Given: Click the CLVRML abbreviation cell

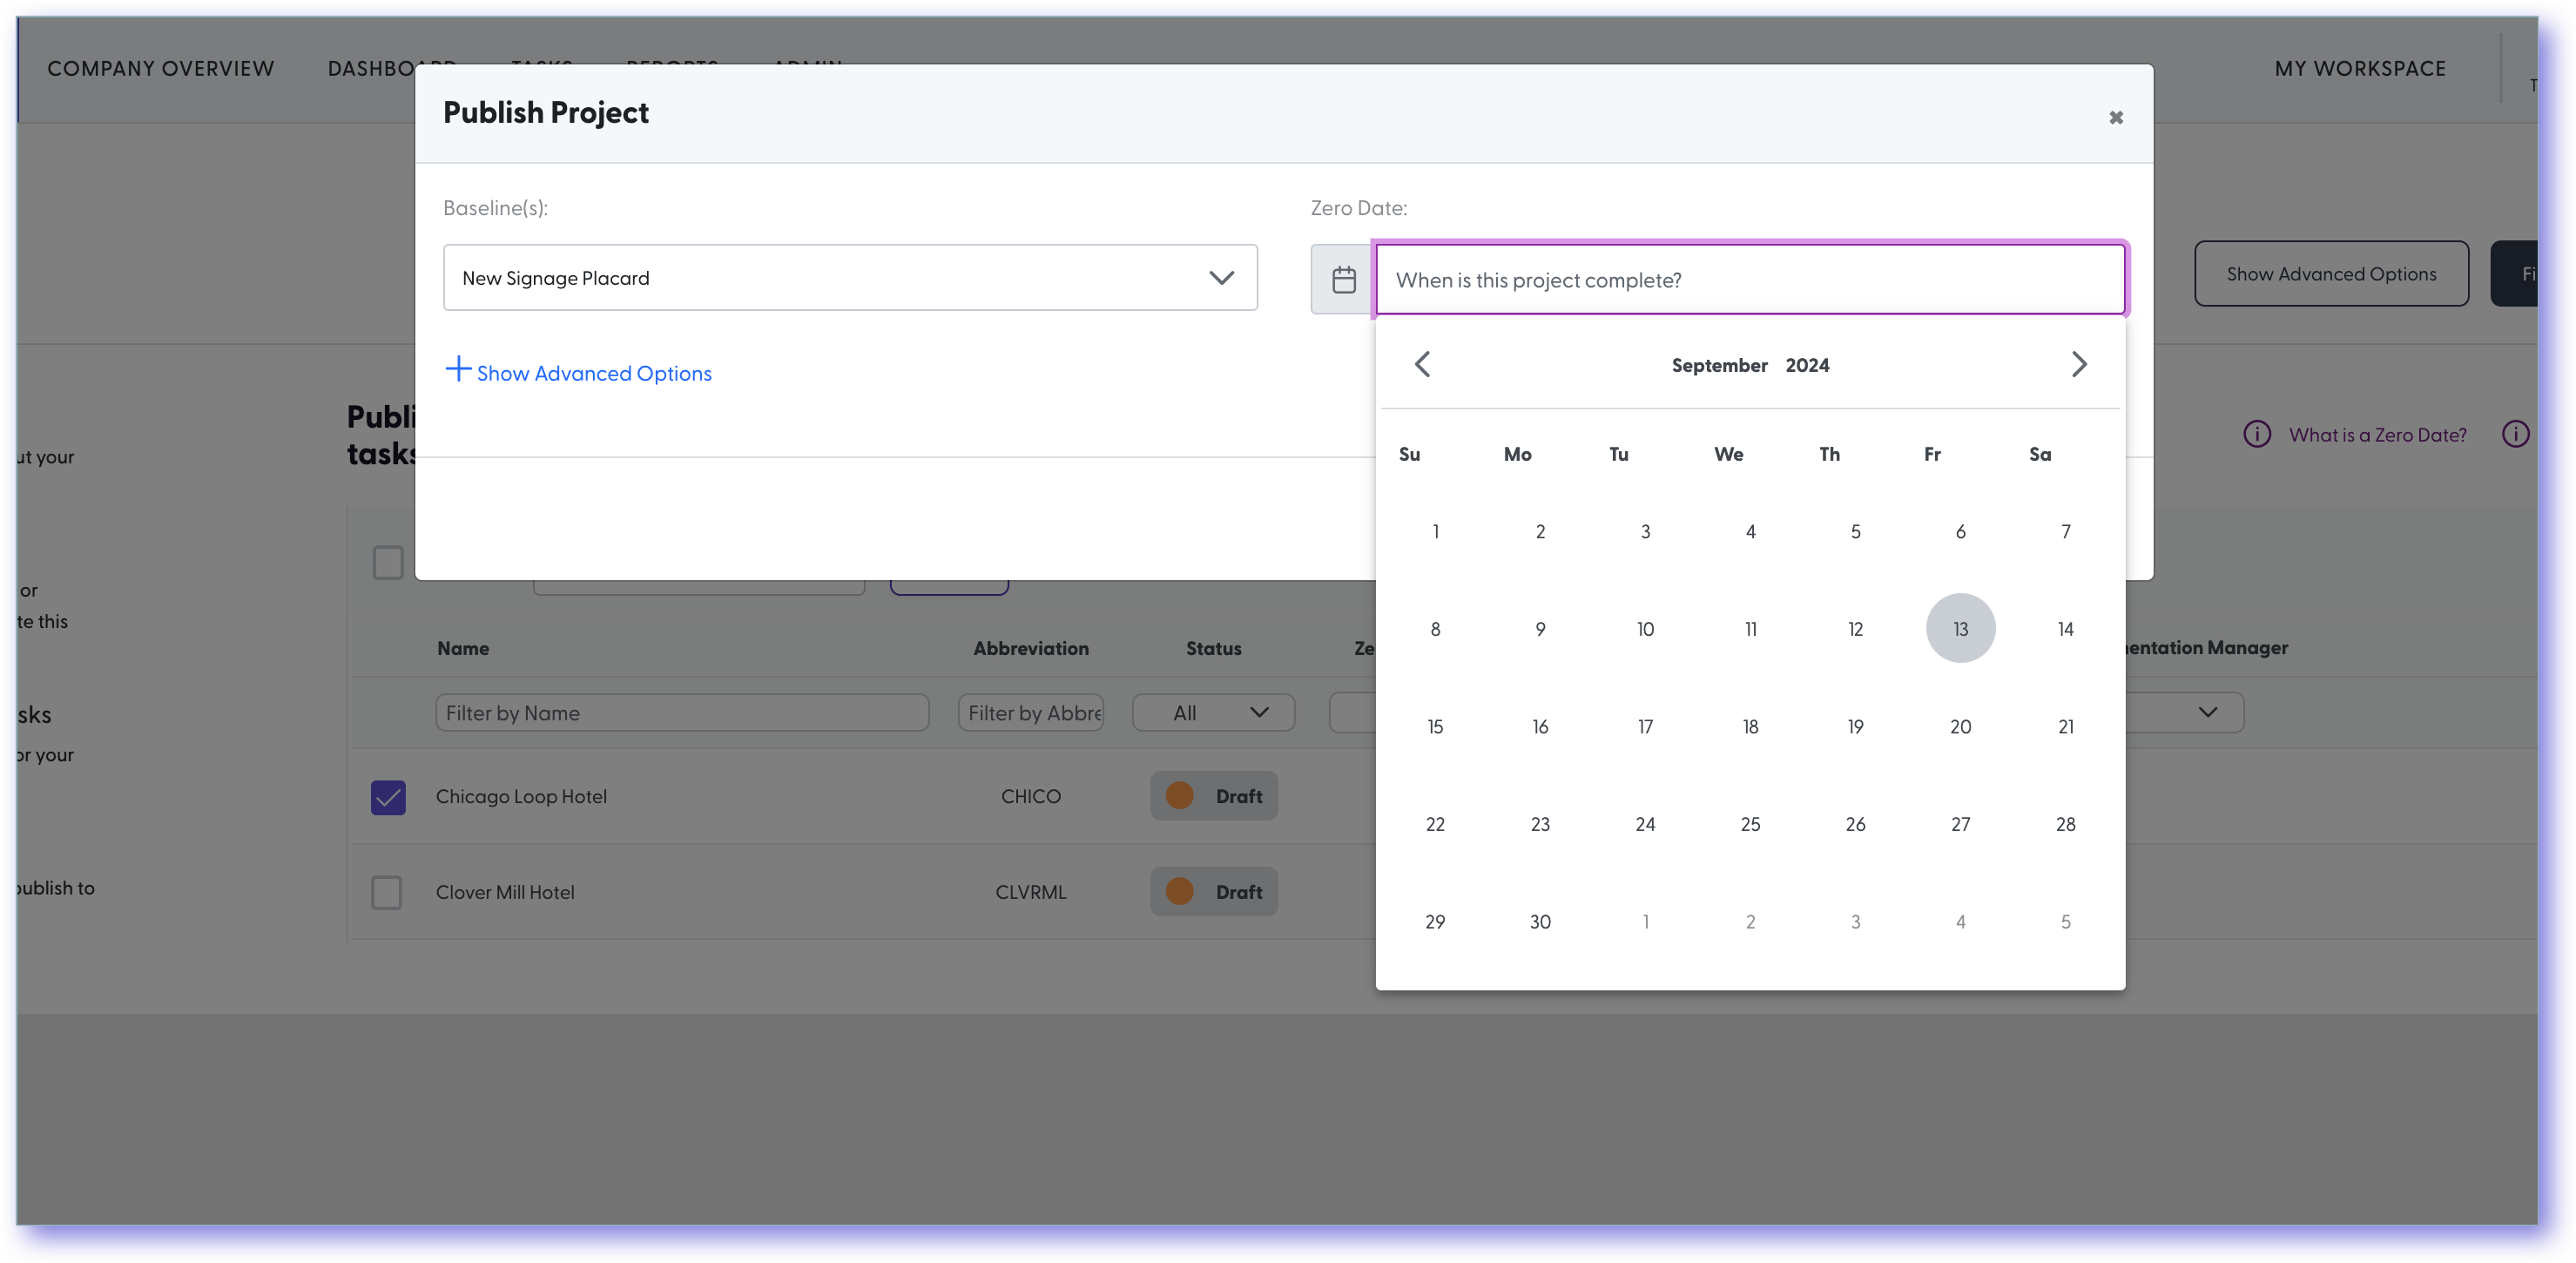Looking at the screenshot, I should [1030, 892].
